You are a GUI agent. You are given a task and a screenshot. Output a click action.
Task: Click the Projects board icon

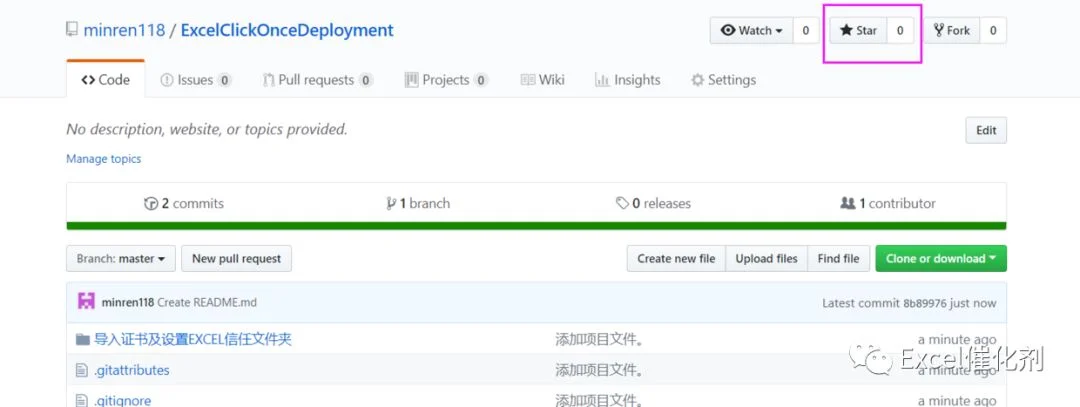(x=411, y=80)
